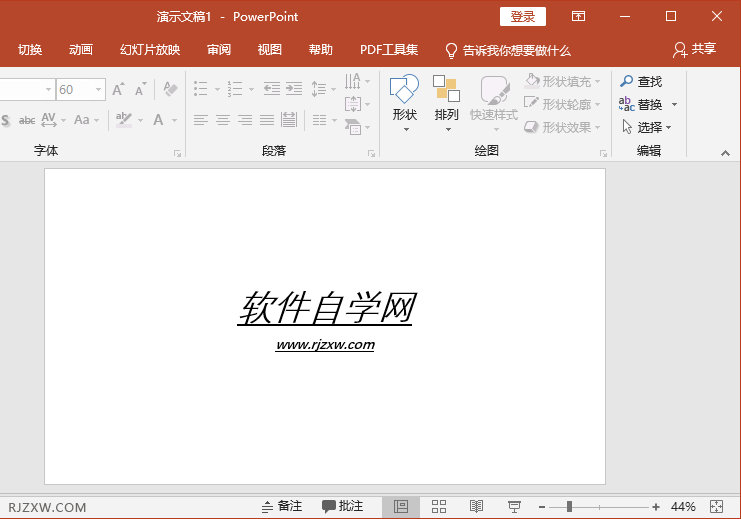Screen dimensions: 741x519
Task: Expand the Select (选择) dropdown
Action: 669,128
